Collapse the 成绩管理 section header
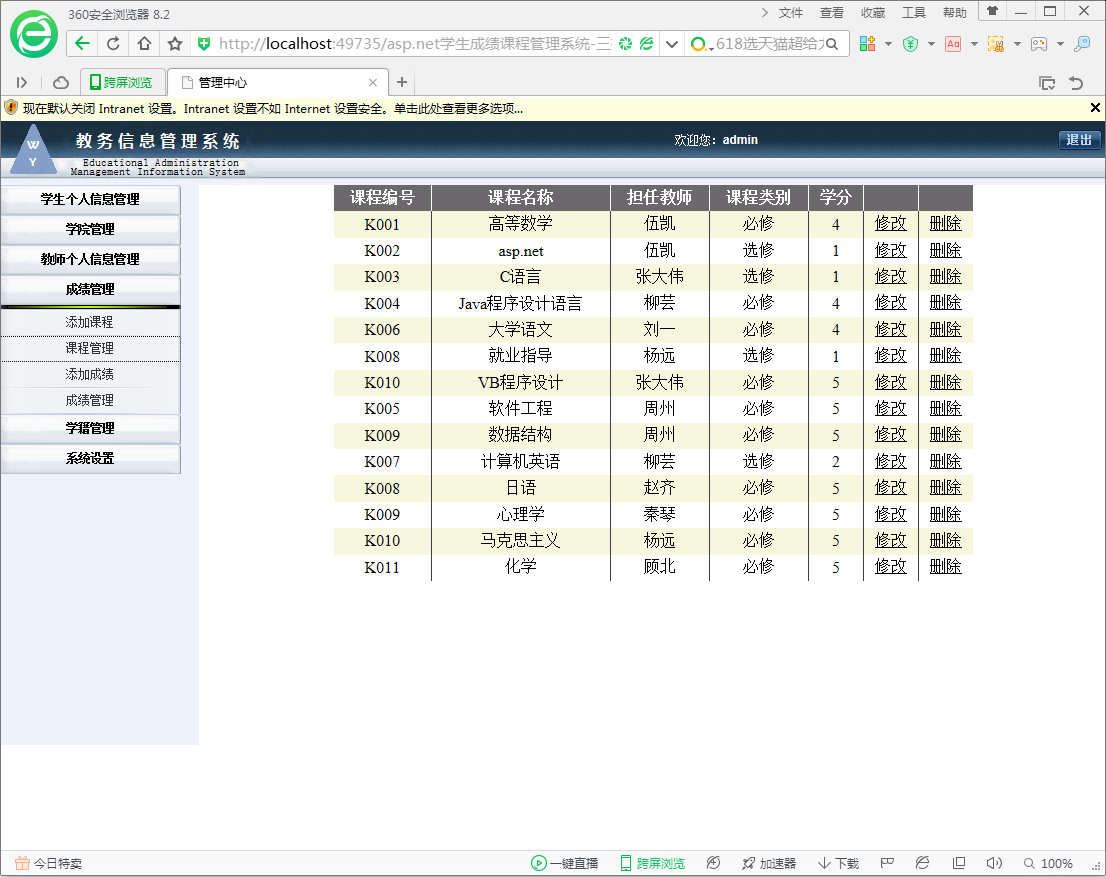The height and width of the screenshot is (877, 1106). (x=90, y=290)
